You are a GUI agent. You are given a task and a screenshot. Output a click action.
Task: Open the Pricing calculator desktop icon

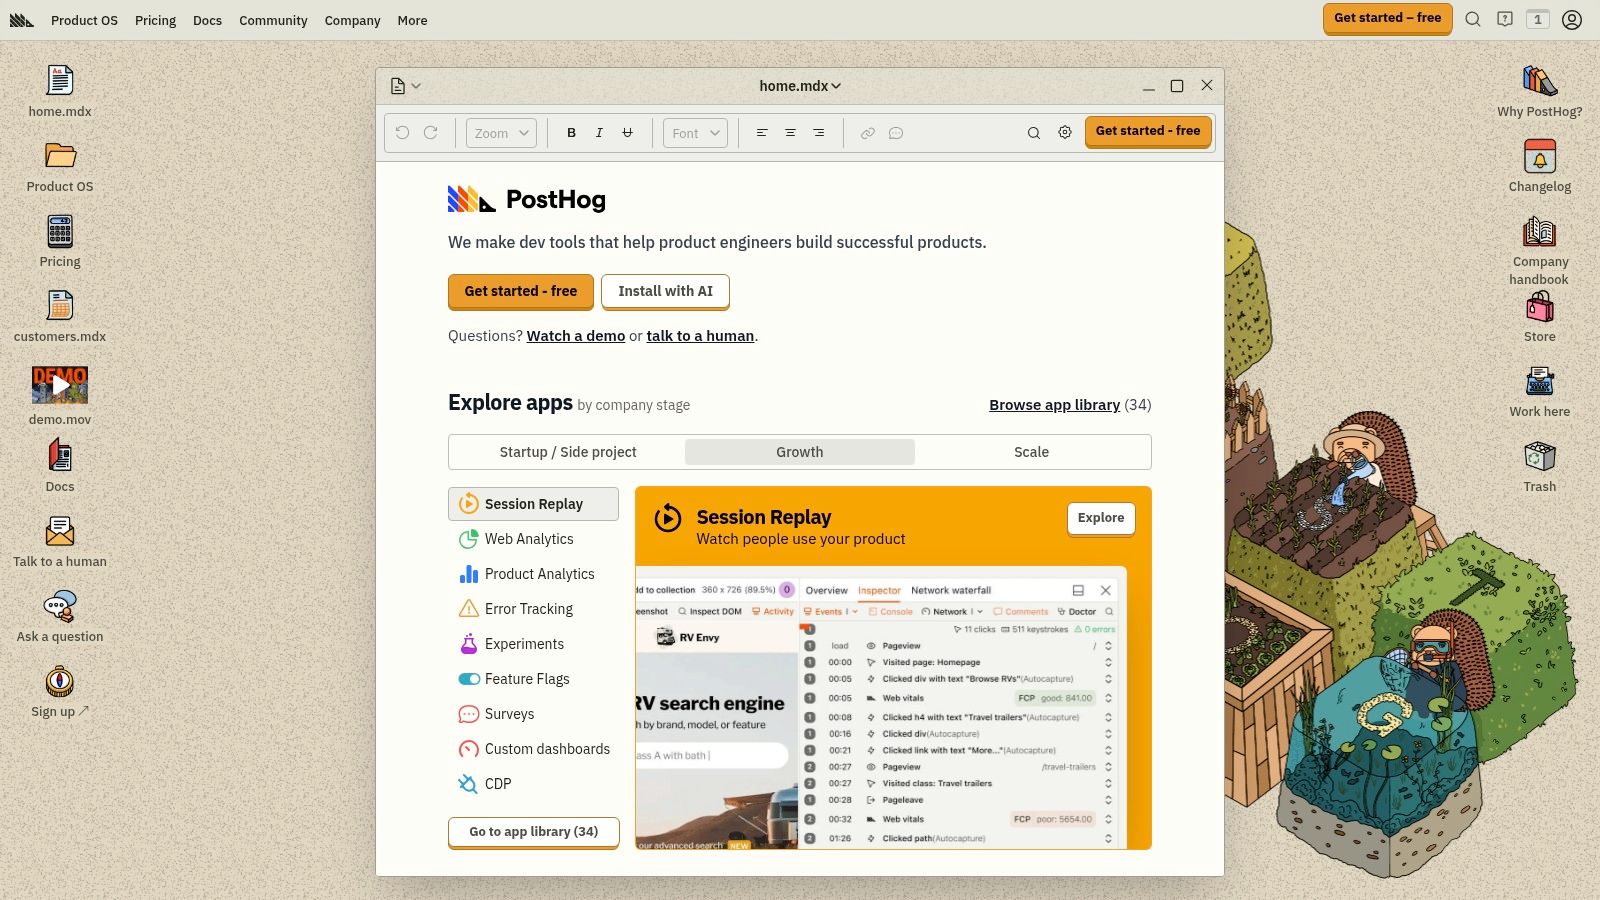pyautogui.click(x=60, y=241)
